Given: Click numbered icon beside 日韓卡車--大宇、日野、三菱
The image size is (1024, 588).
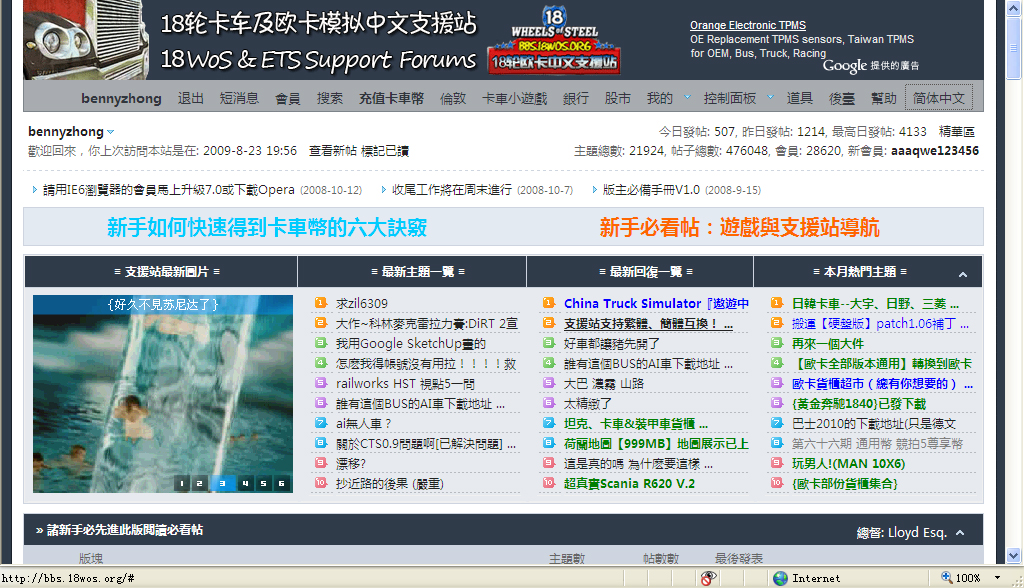Looking at the screenshot, I should tap(777, 302).
